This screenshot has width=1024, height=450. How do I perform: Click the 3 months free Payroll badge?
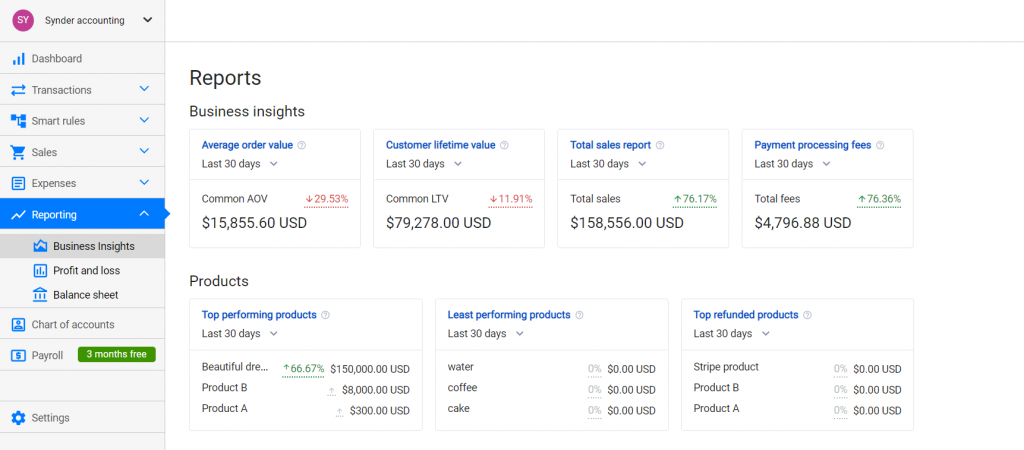[x=116, y=355]
